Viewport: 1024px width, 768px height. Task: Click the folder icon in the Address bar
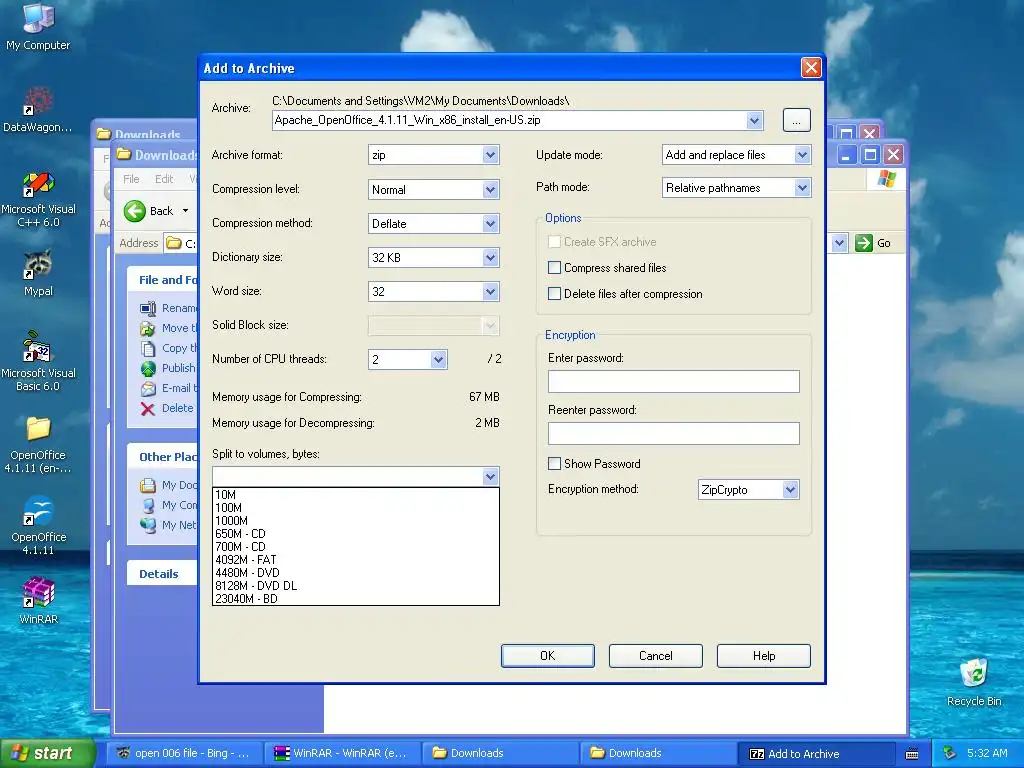(173, 243)
